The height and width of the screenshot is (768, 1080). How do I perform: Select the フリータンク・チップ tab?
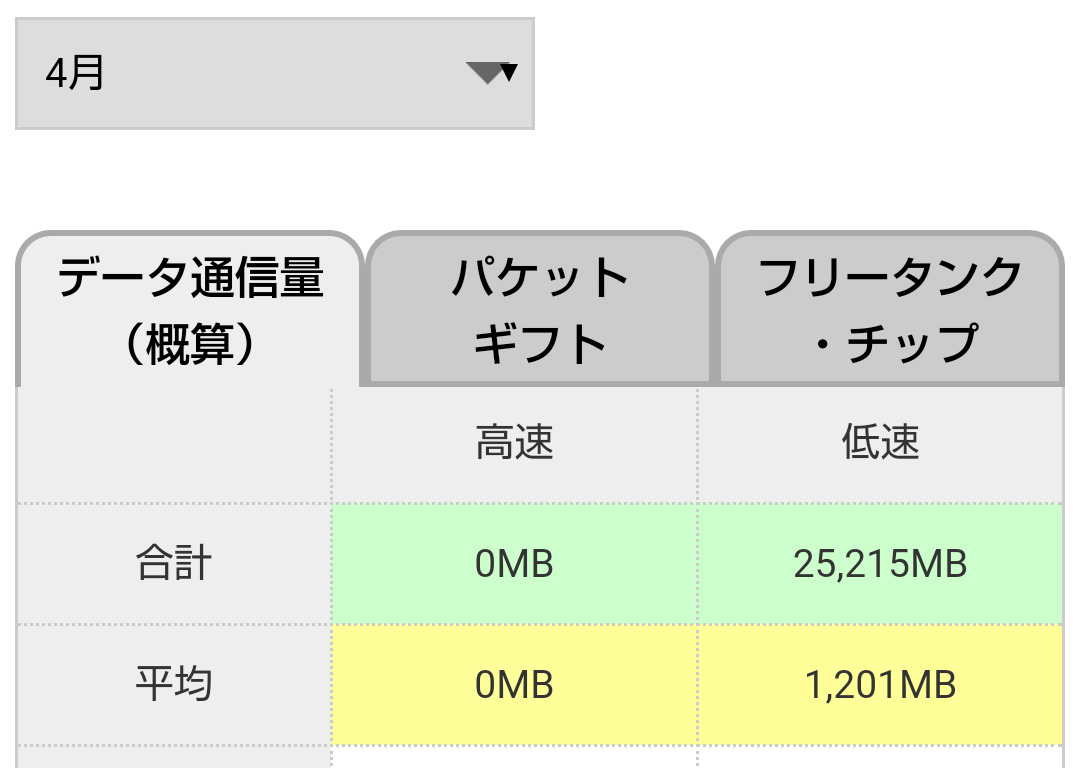click(x=890, y=310)
